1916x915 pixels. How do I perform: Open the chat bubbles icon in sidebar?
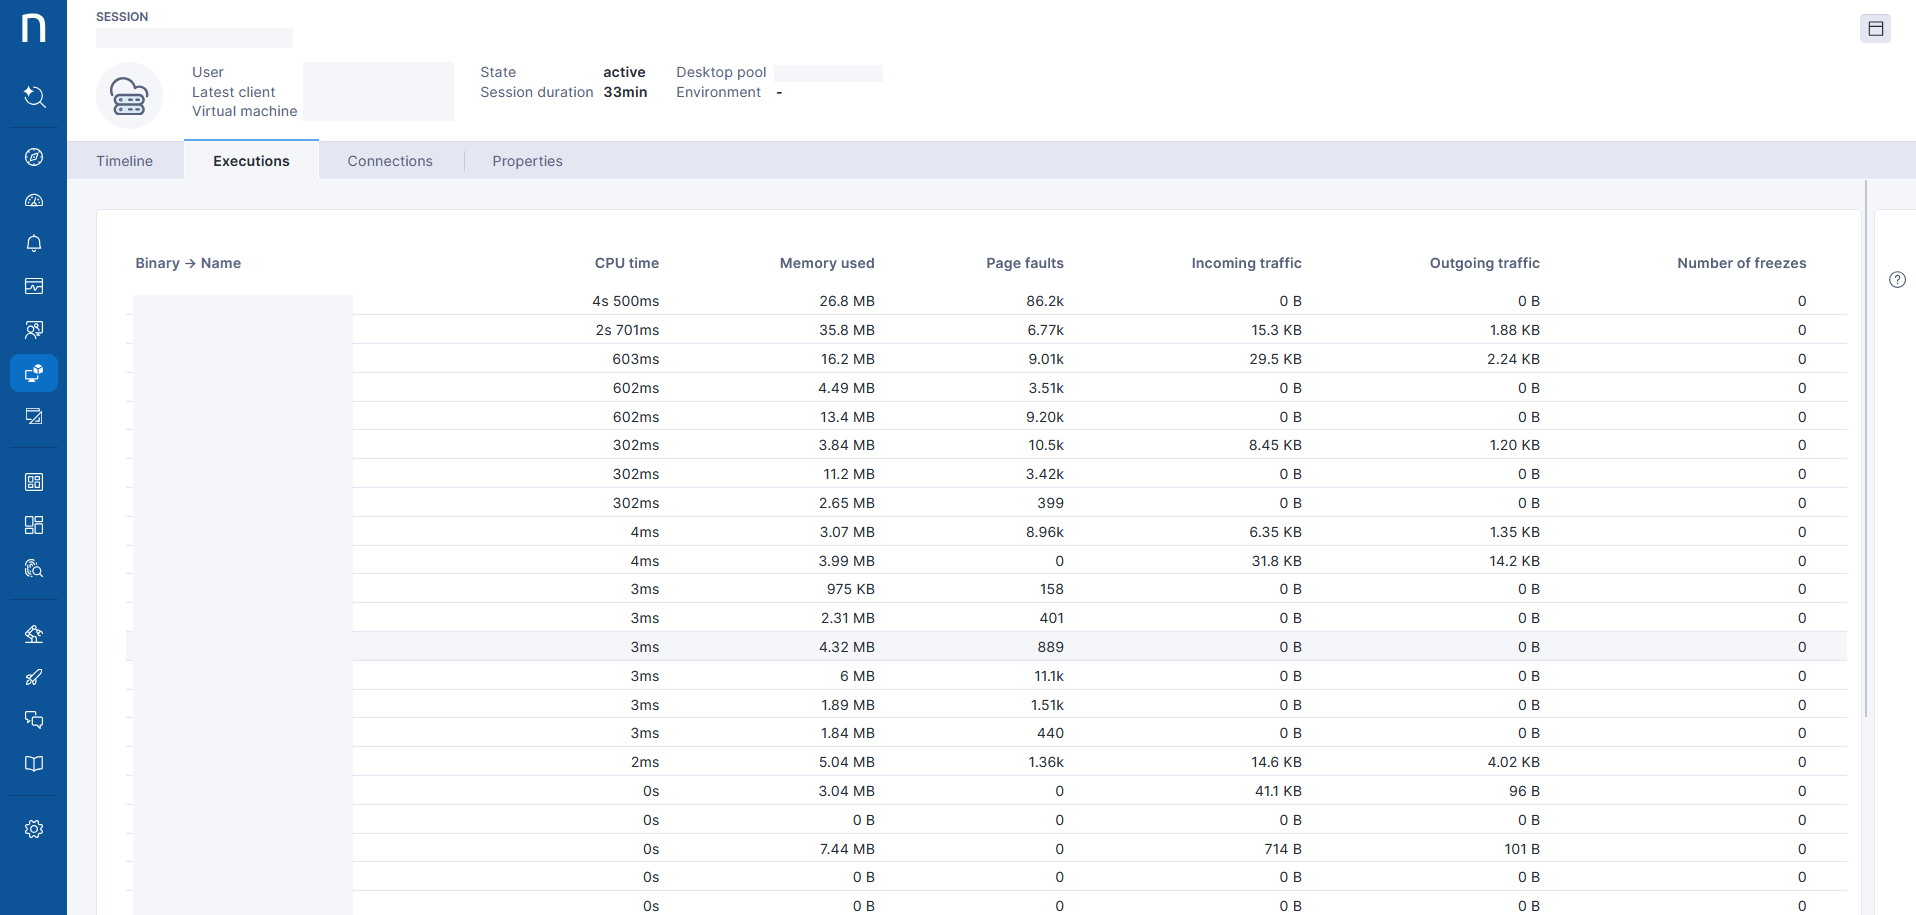click(34, 720)
